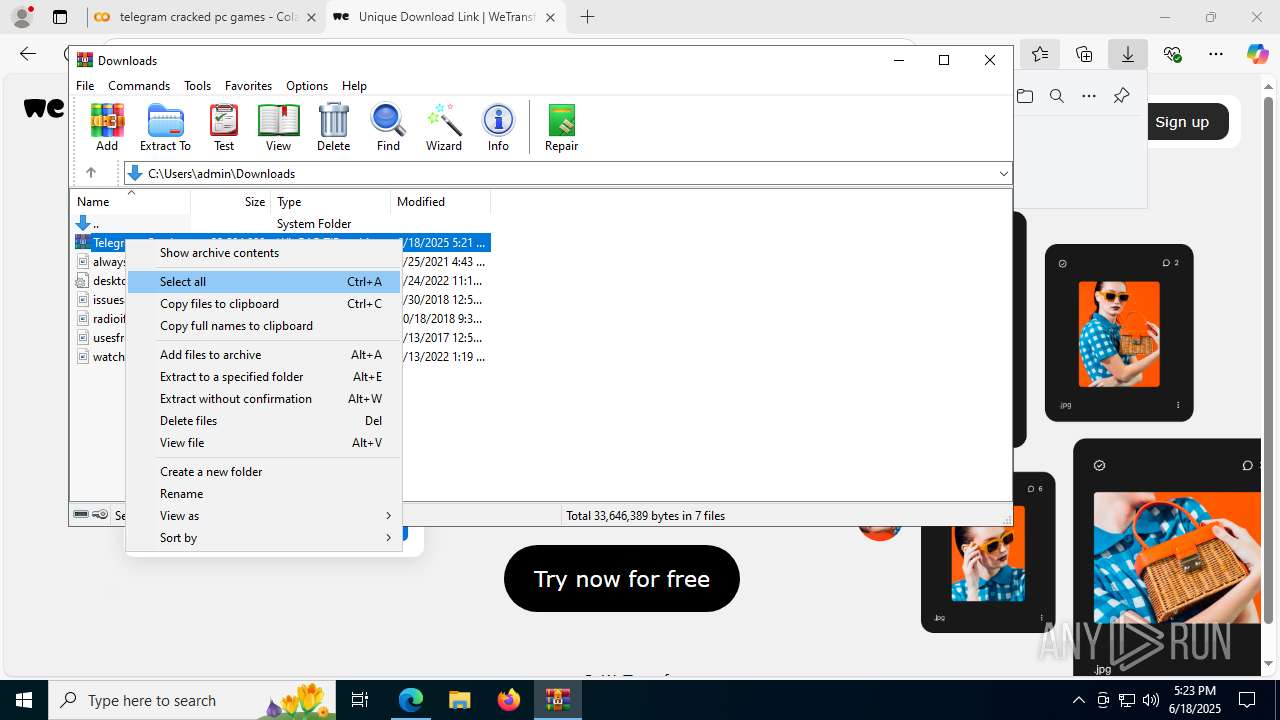Click the Extract To toolbar icon
This screenshot has width=1280, height=720.
pos(165,127)
